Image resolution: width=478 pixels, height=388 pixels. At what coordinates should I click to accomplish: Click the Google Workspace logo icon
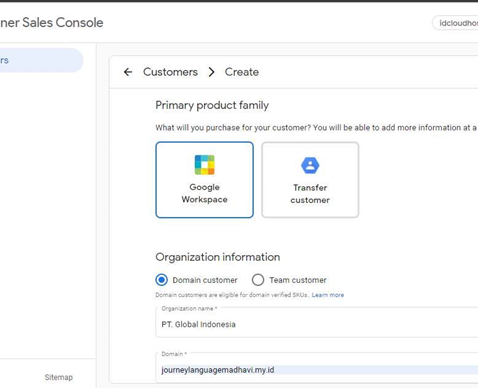pyautogui.click(x=205, y=165)
